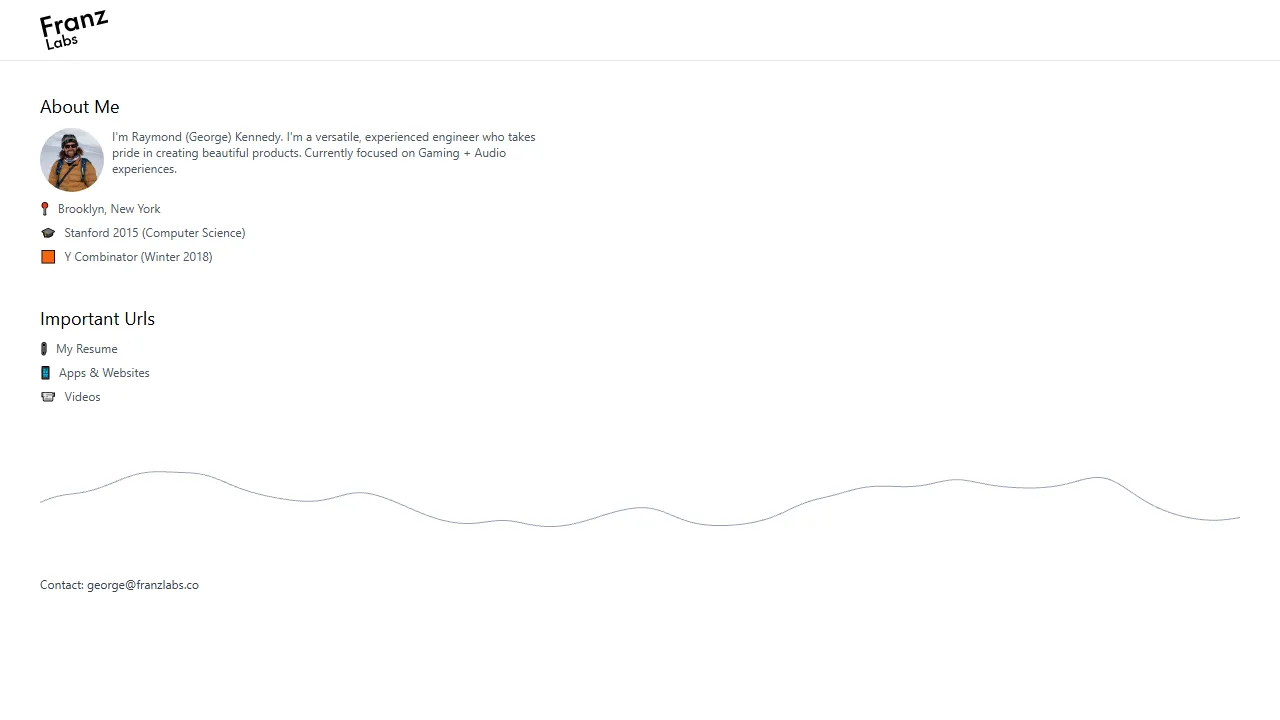This screenshot has height=720, width=1280.
Task: Click the red location pin icon
Action: [45, 208]
